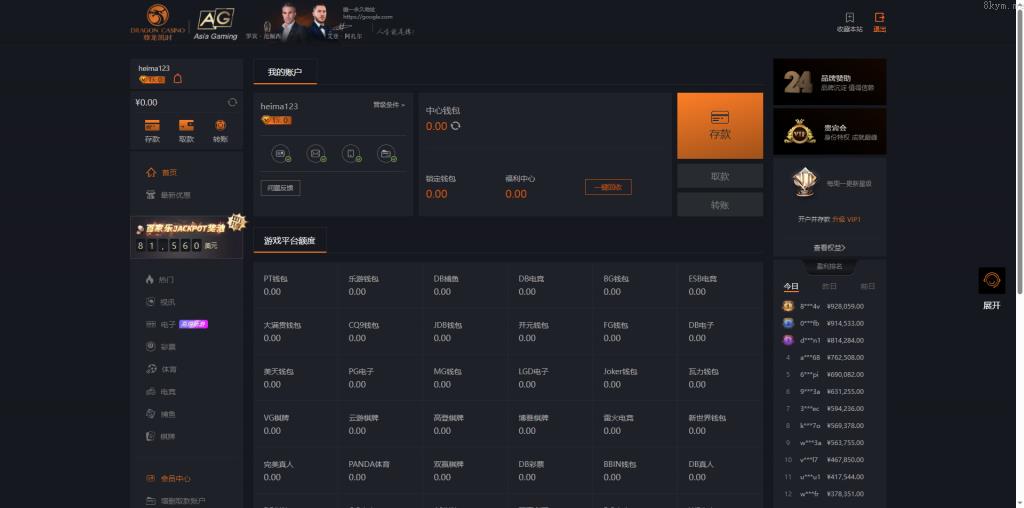
Task: Click the one-click recall (一键回收) button
Action: [608, 187]
